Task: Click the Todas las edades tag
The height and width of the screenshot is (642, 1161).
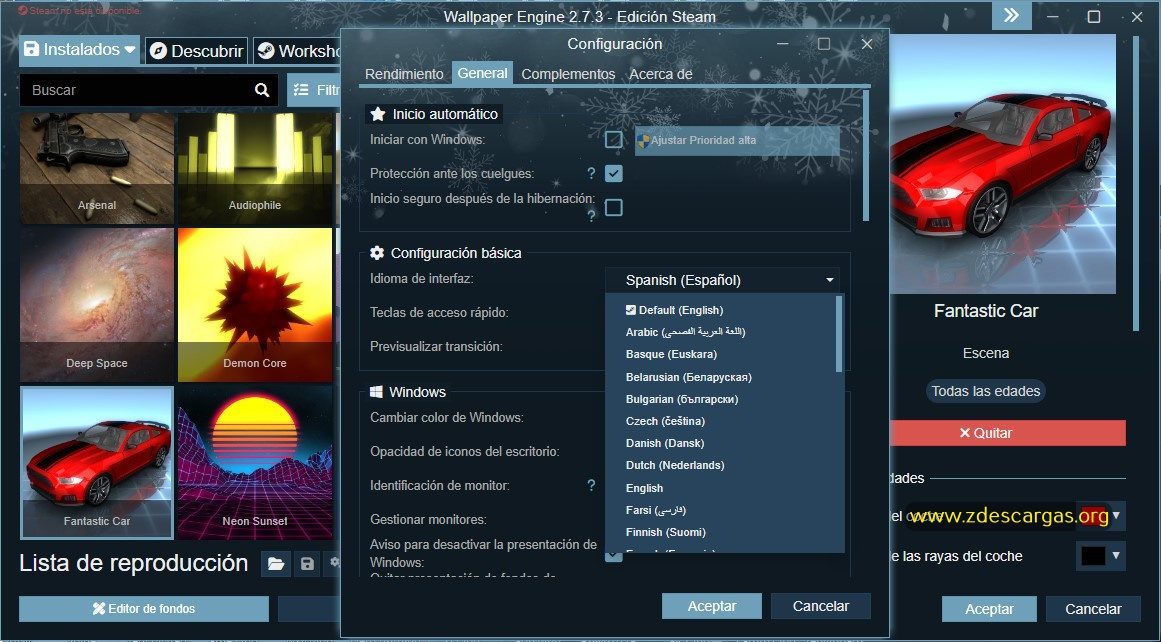Action: (986, 391)
